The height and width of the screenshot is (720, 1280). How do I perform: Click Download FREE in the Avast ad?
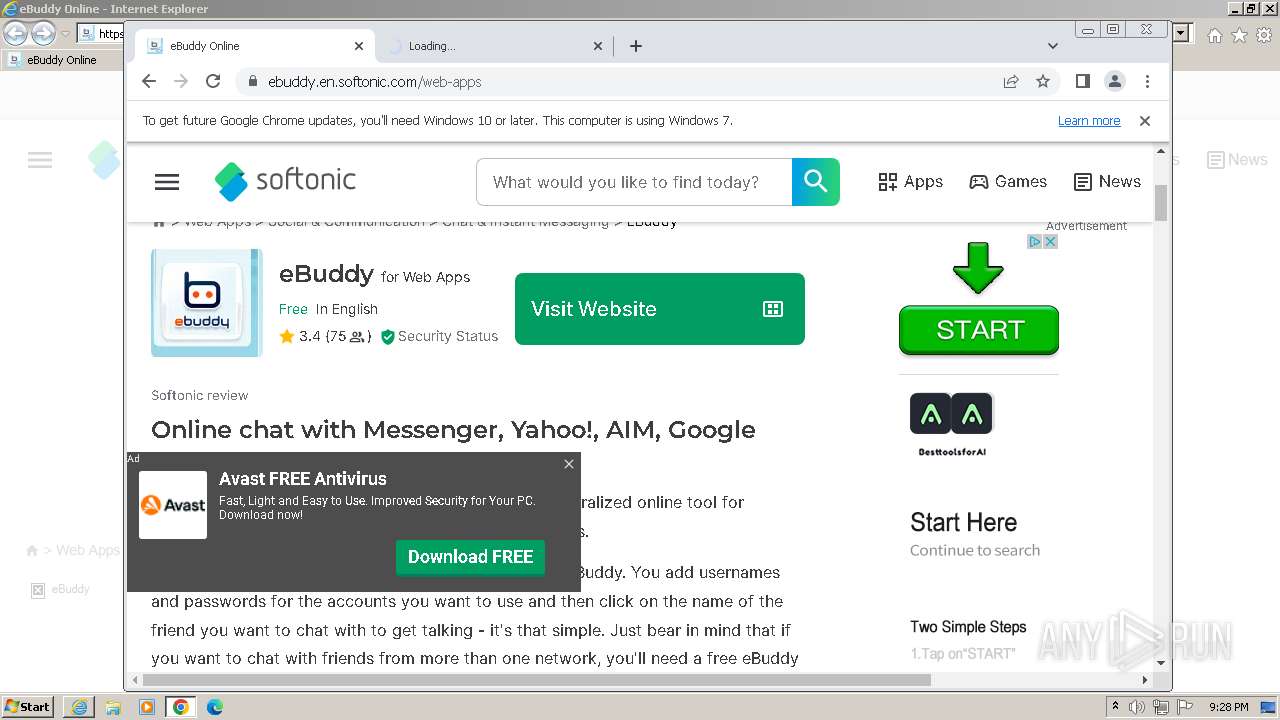click(x=470, y=557)
